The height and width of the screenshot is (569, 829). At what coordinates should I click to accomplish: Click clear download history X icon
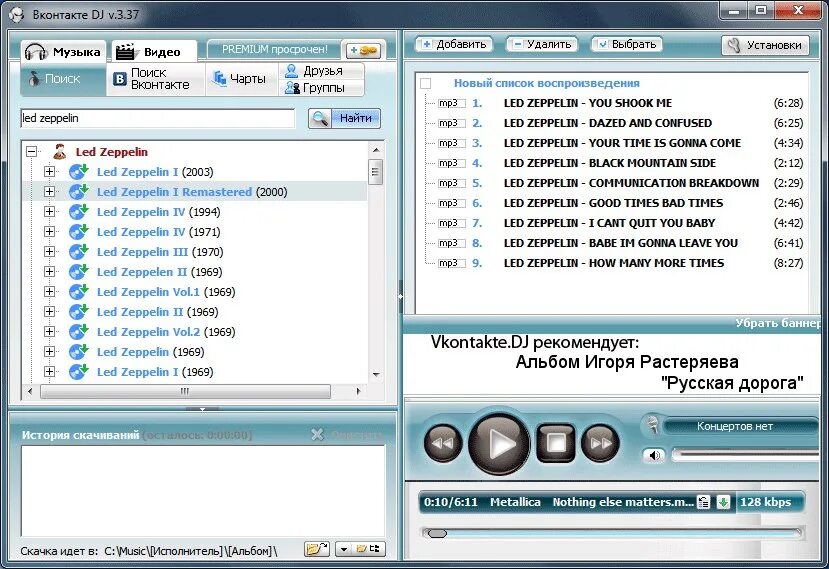tap(317, 435)
